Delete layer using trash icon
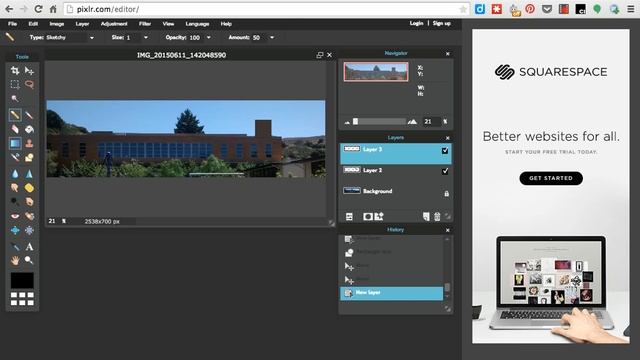The height and width of the screenshot is (360, 640). click(437, 217)
